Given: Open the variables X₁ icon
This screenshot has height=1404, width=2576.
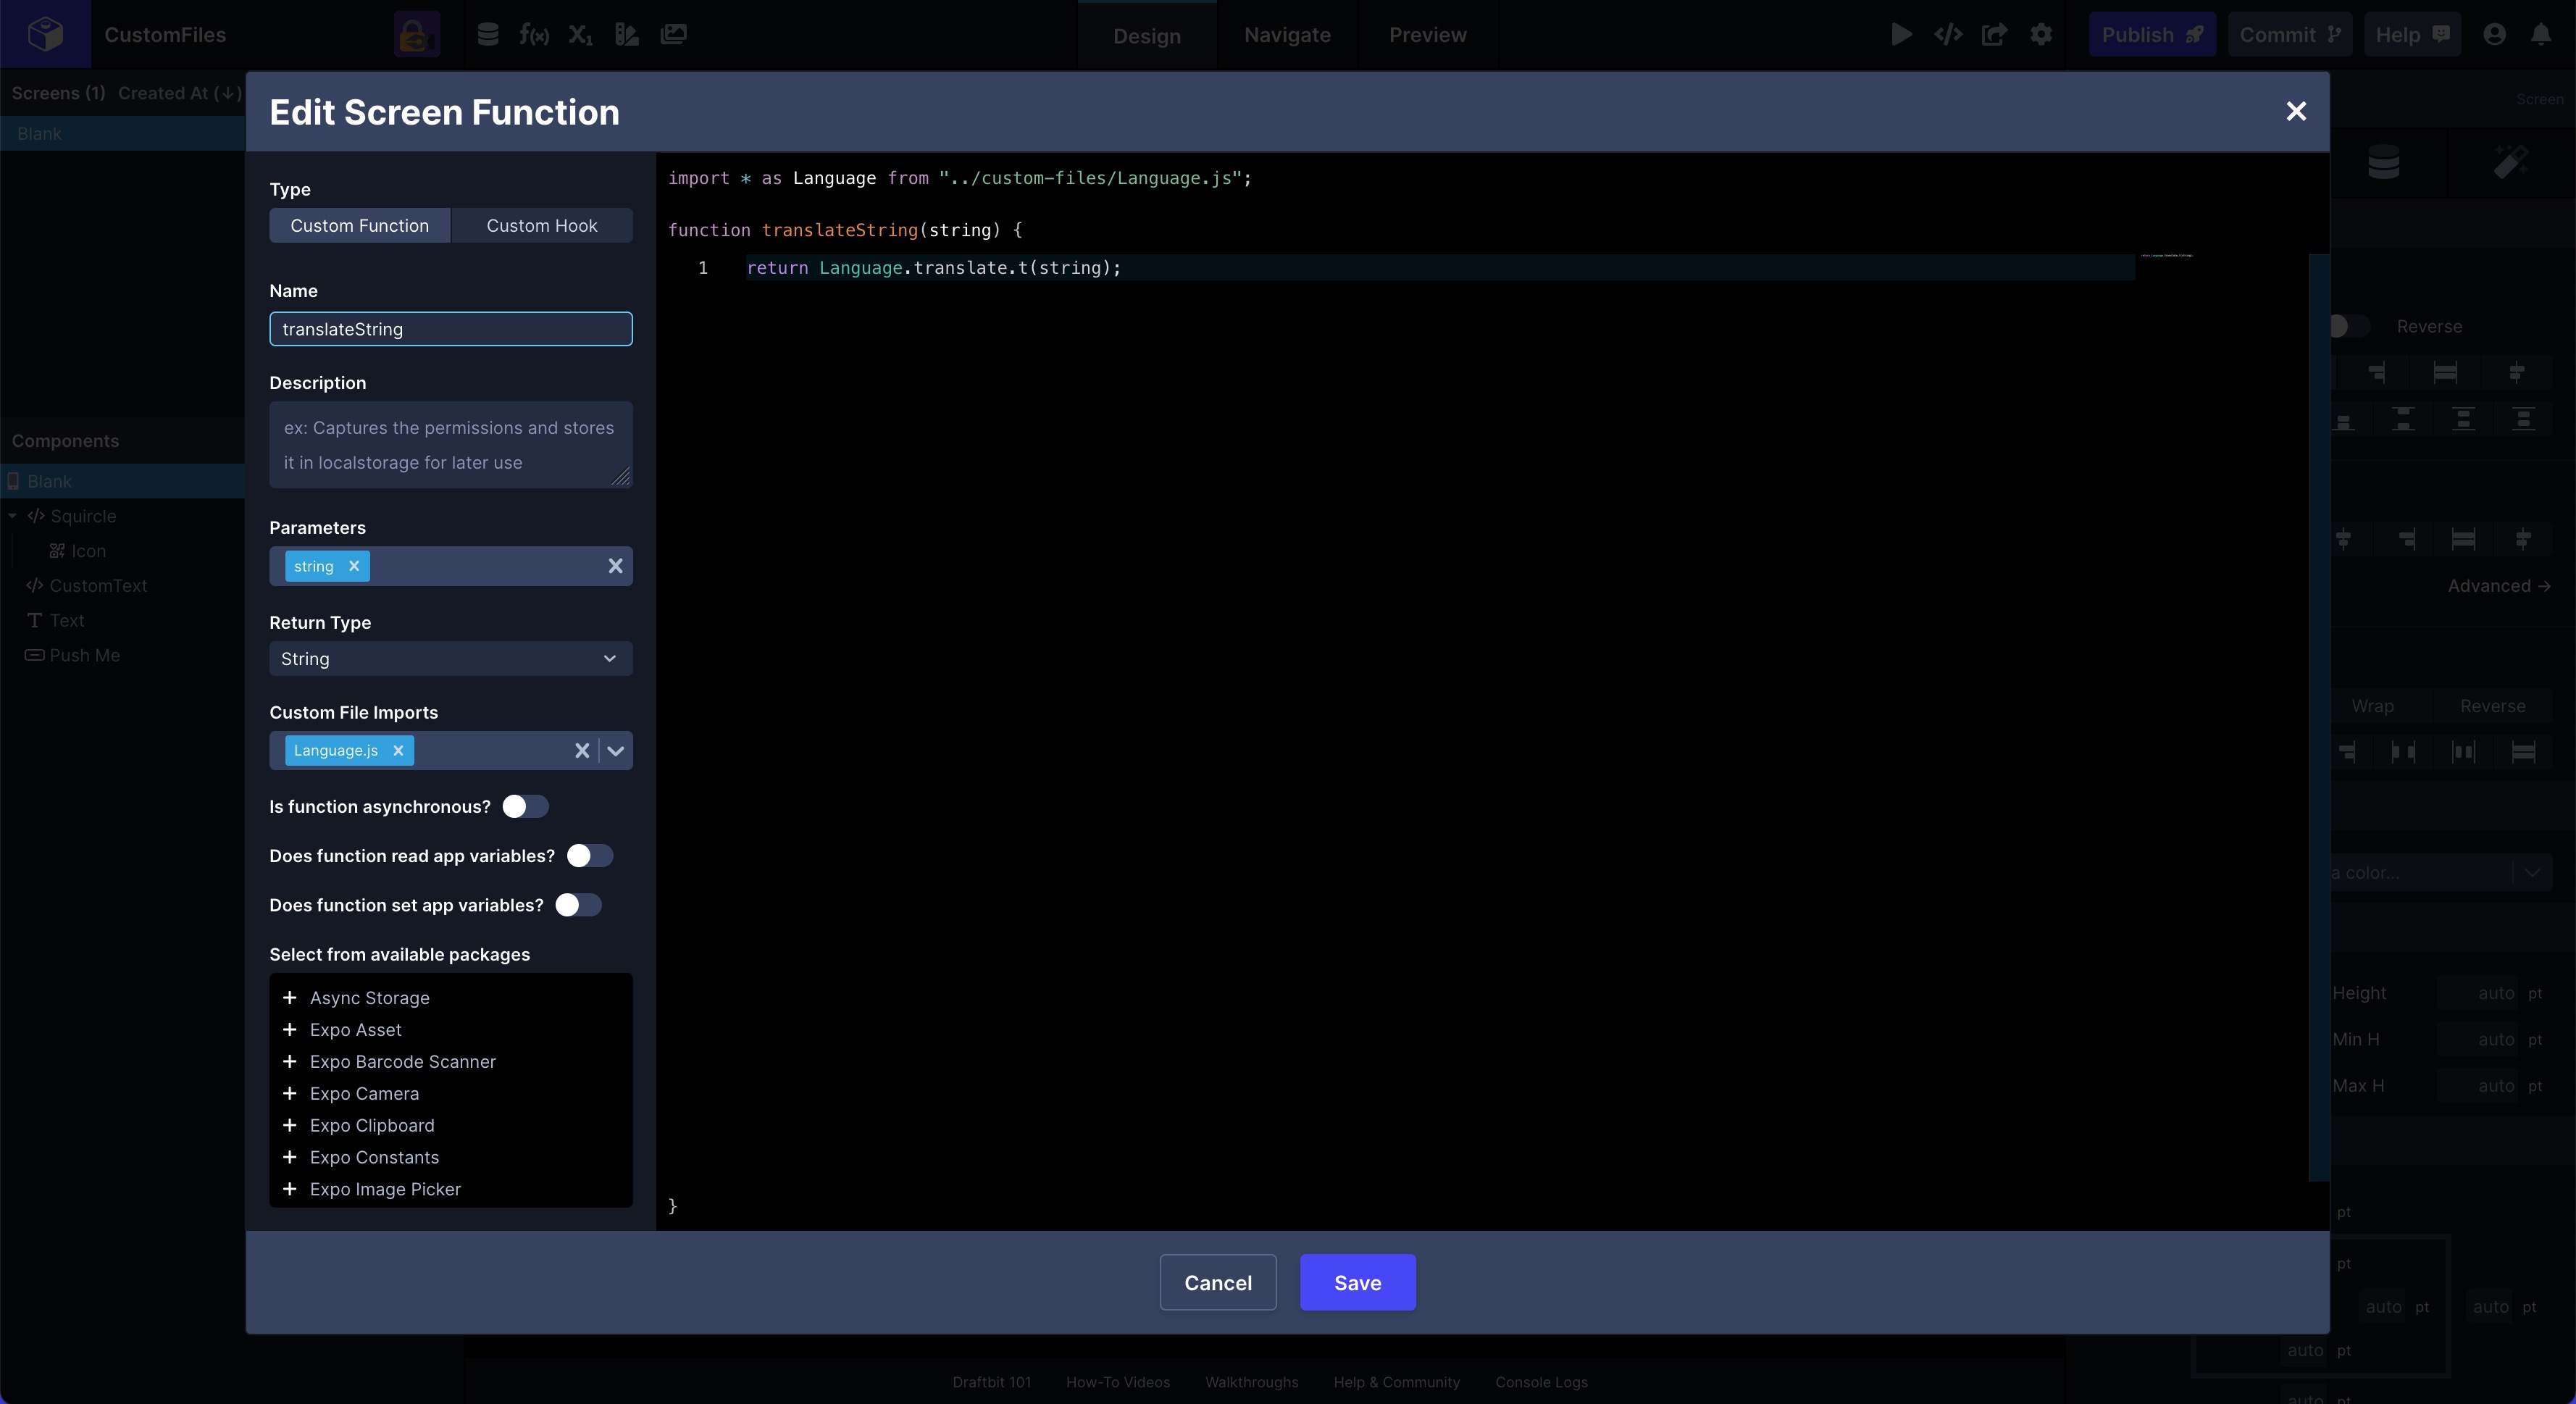Looking at the screenshot, I should point(581,35).
